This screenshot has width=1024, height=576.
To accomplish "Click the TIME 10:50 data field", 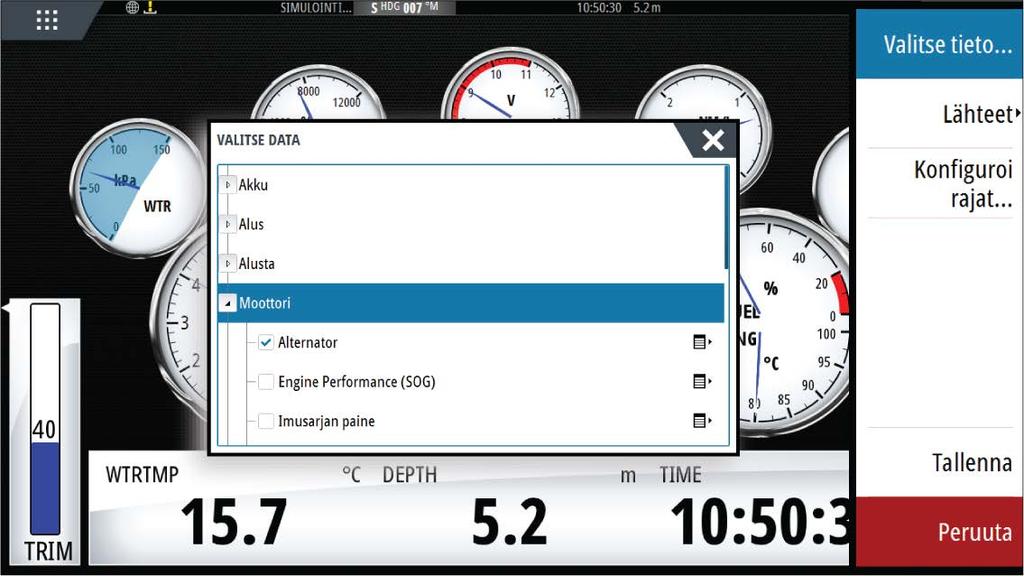I will pyautogui.click(x=753, y=507).
